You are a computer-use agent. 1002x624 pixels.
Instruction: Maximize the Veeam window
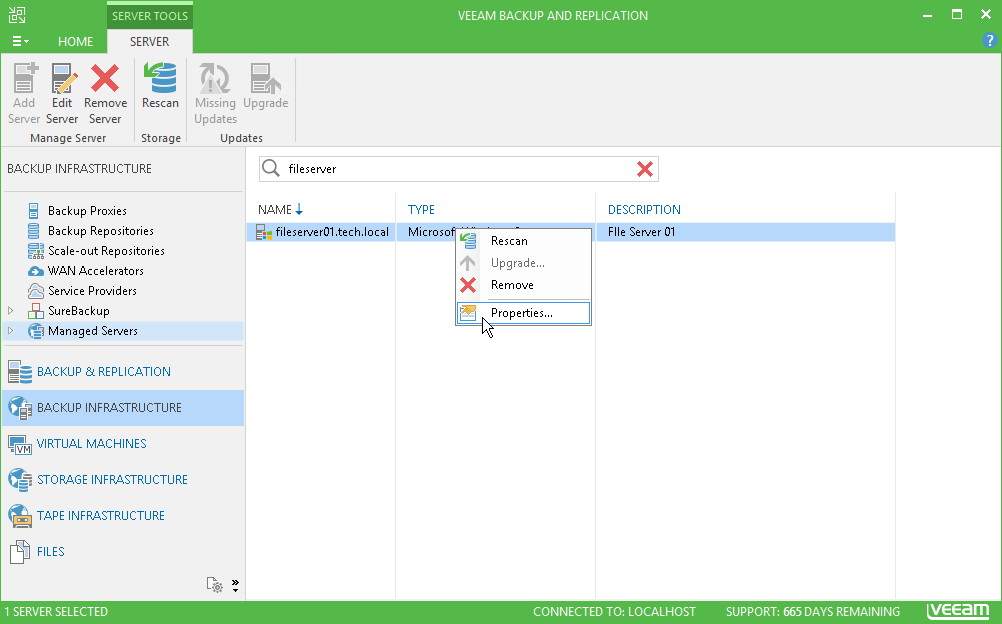pos(957,15)
